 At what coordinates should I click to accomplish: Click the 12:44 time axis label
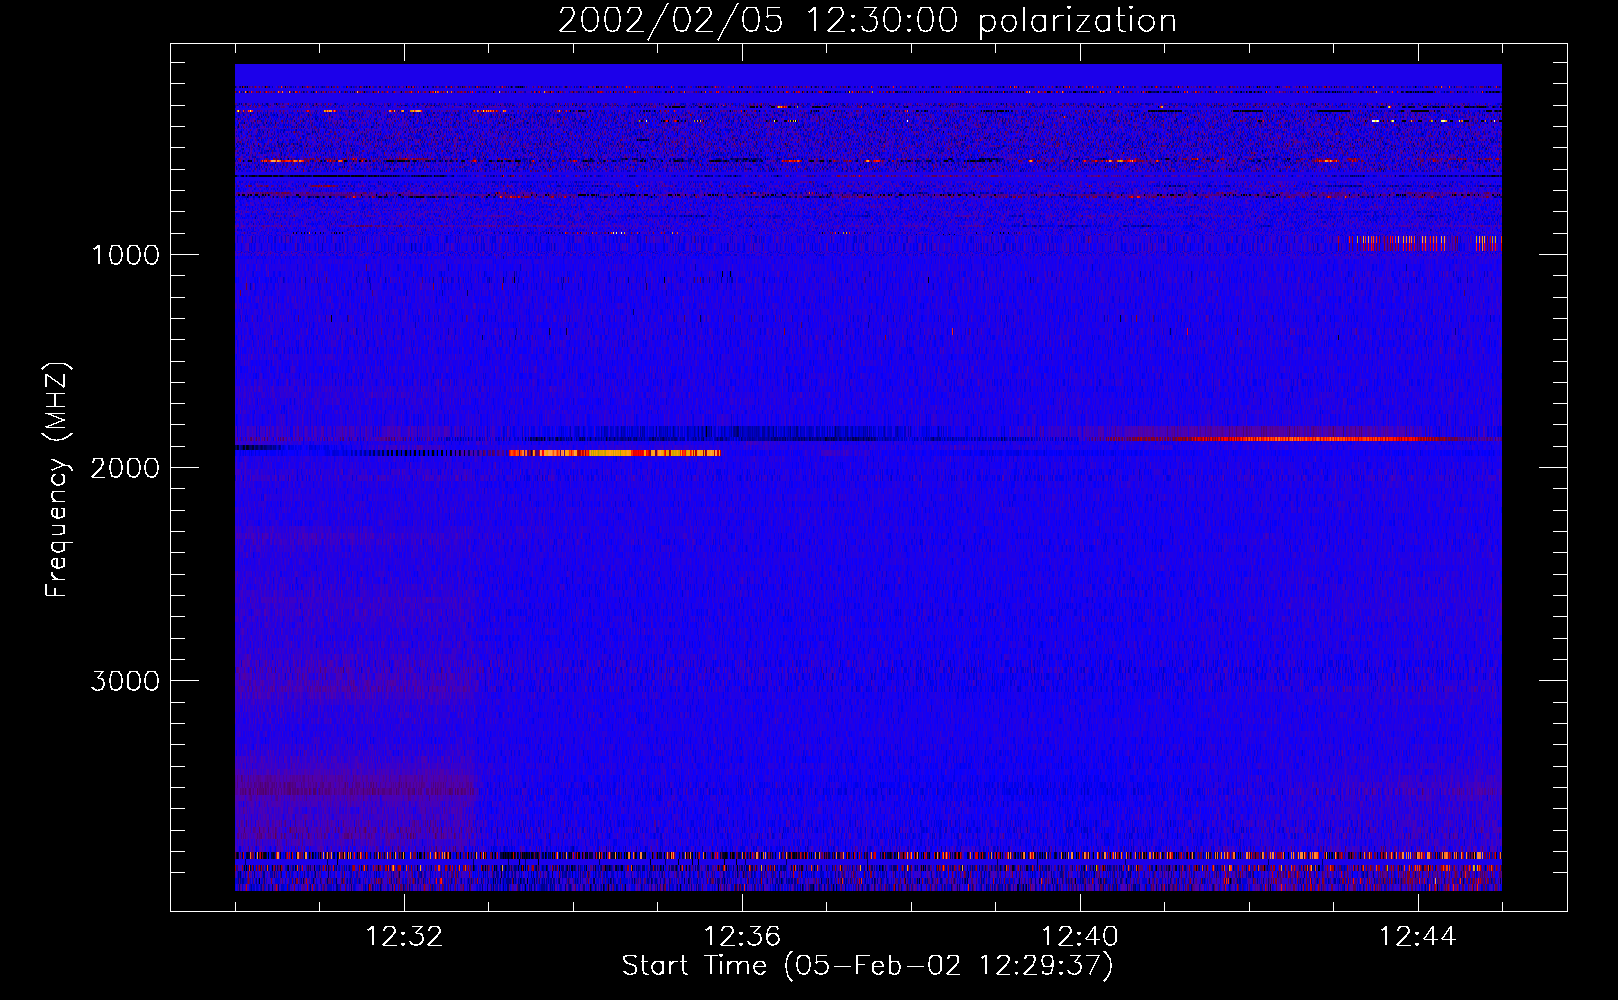[x=1418, y=937]
